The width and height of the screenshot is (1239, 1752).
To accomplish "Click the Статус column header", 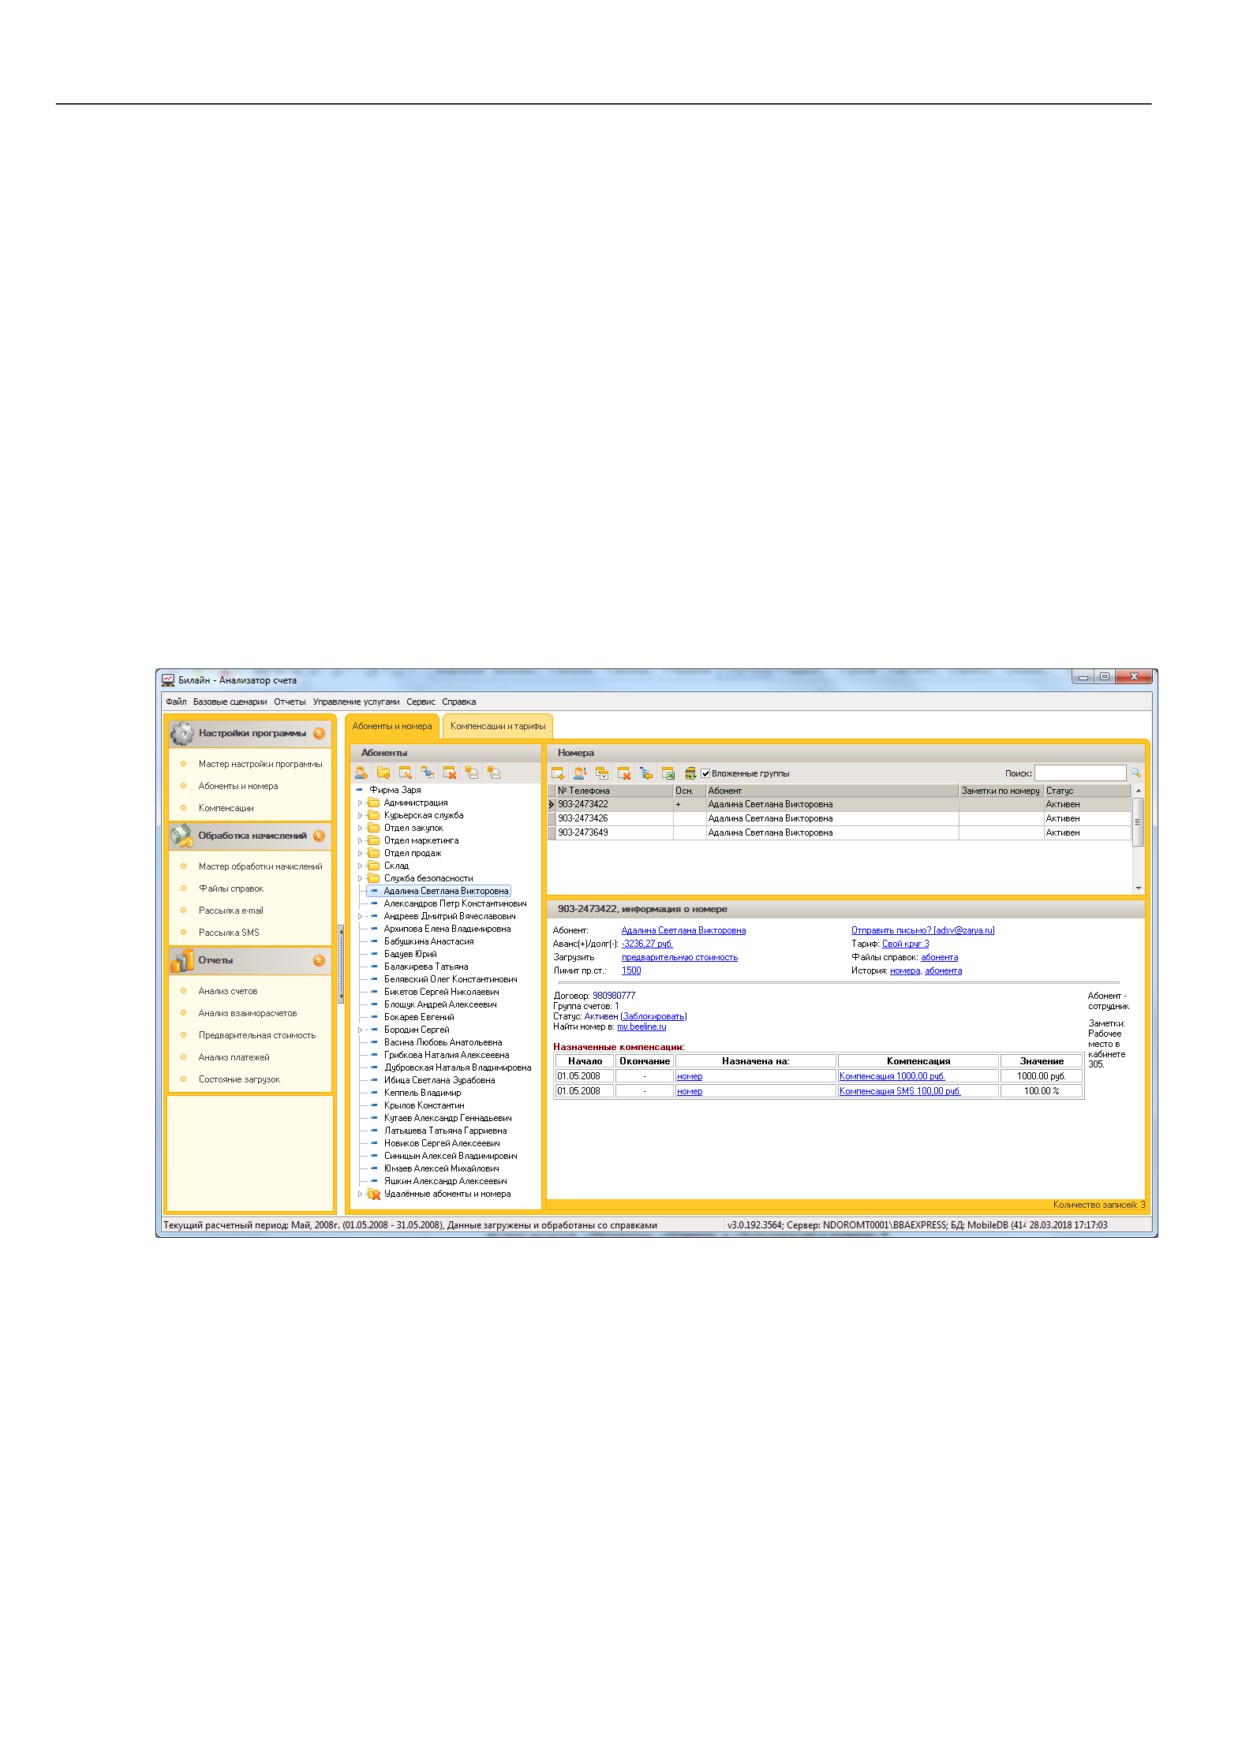I will tap(1087, 791).
